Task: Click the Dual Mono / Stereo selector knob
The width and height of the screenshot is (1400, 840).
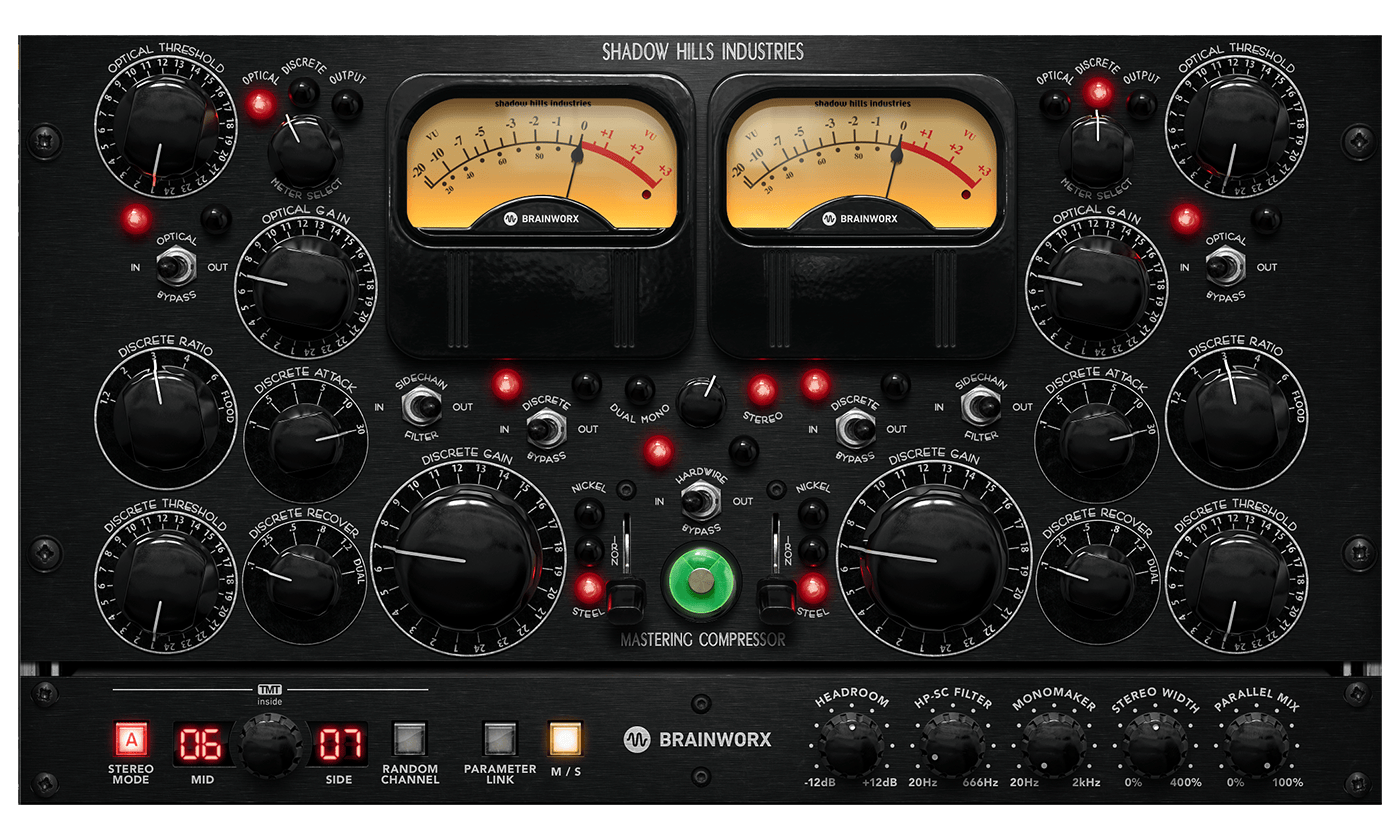Action: pyautogui.click(x=700, y=403)
